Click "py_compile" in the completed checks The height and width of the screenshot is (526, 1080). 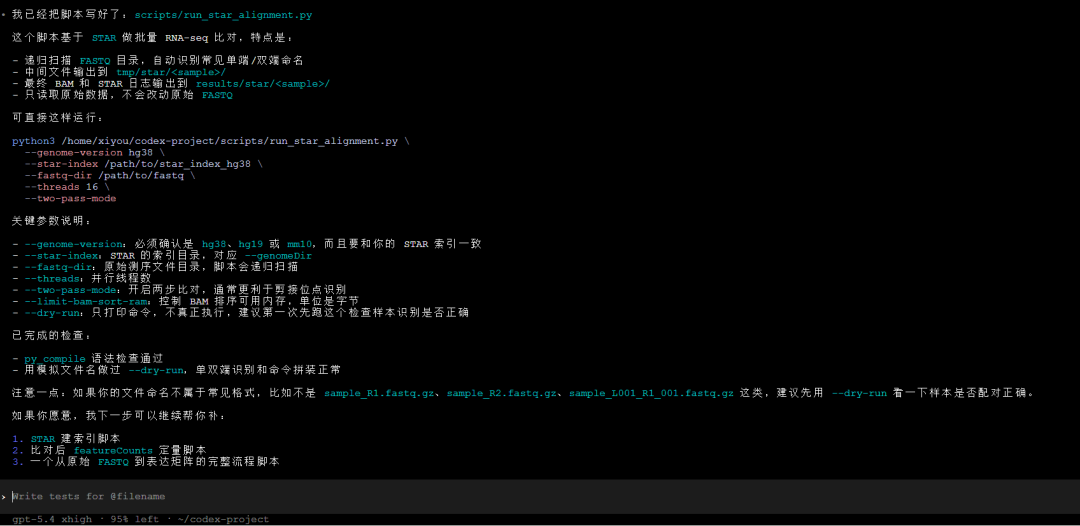point(55,358)
